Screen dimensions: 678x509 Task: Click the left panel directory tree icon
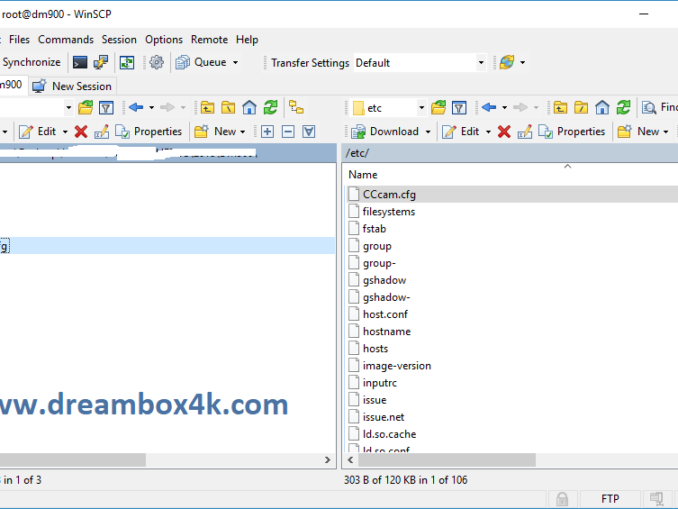[297, 108]
